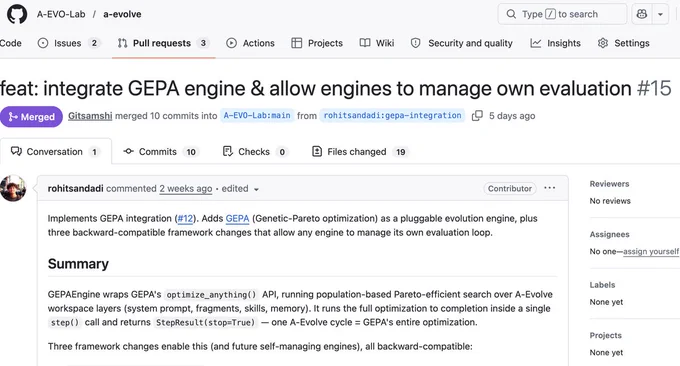The image size is (680, 366).
Task: Open the '2 weeks ago' comment permalink
Action: (x=186, y=189)
